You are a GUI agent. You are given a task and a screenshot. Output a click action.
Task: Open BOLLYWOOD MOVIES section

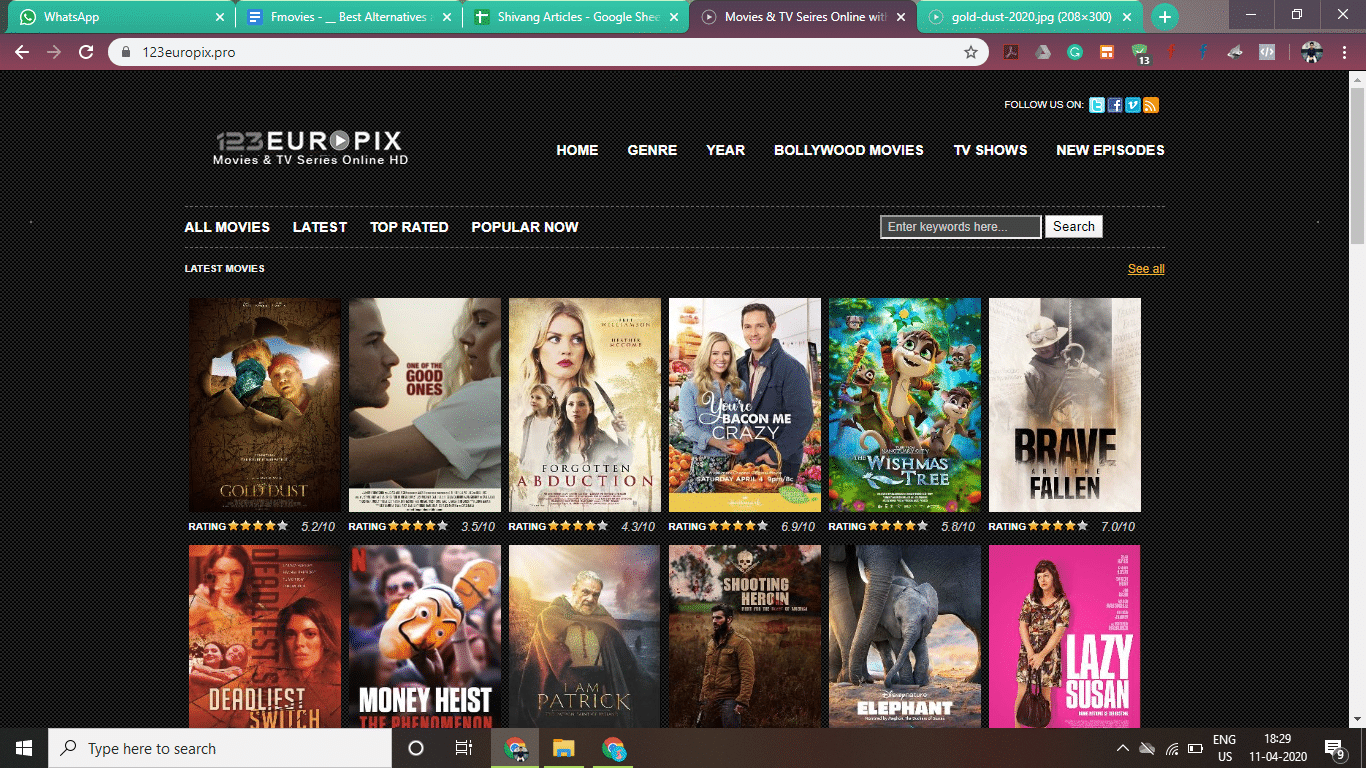(x=849, y=150)
